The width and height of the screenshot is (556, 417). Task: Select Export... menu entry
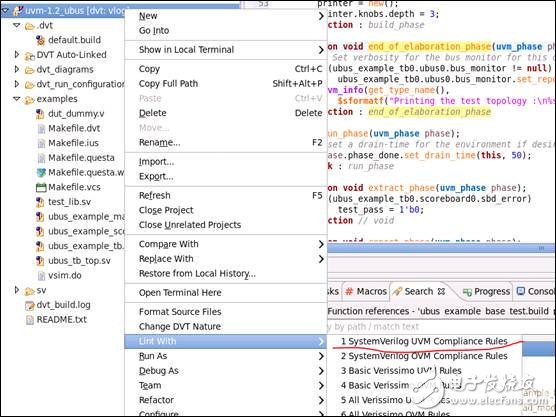coord(226,177)
